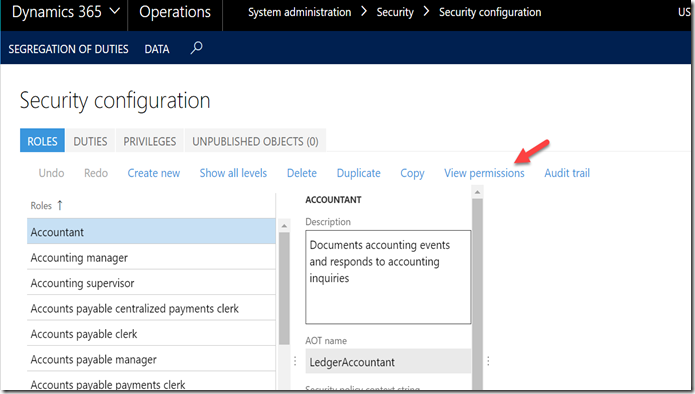Click the AOT name field LedgerAccountant

[388, 362]
